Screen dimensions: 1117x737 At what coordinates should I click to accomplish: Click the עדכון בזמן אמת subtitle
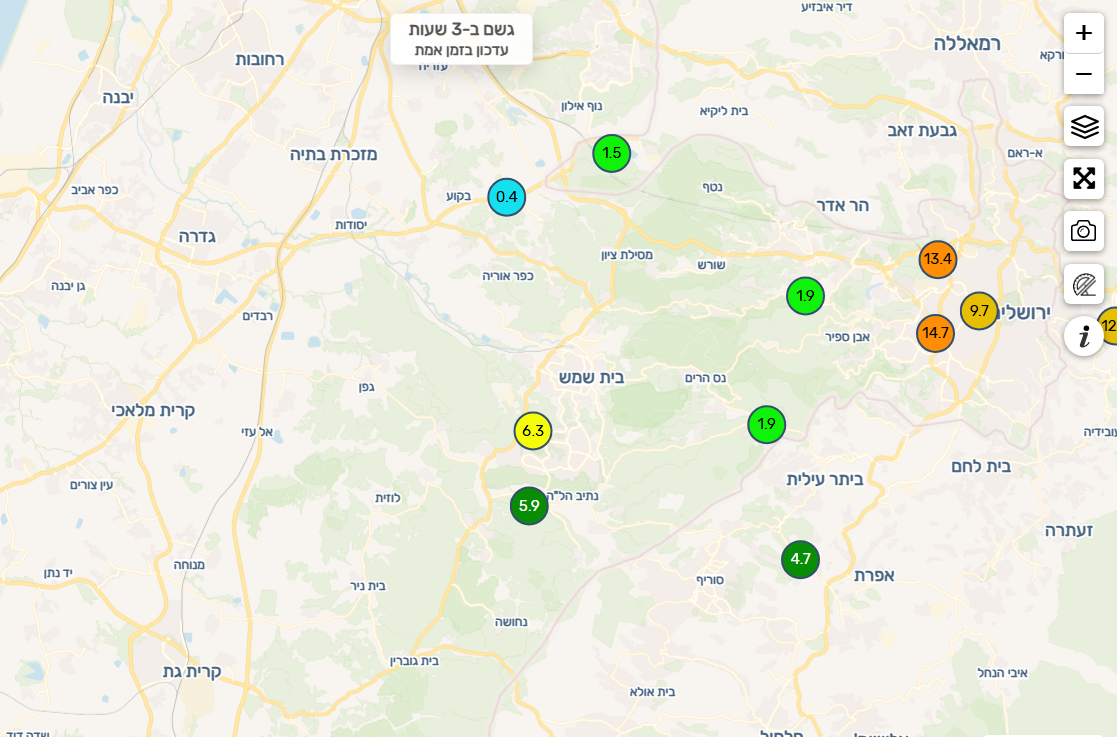pyautogui.click(x=461, y=51)
